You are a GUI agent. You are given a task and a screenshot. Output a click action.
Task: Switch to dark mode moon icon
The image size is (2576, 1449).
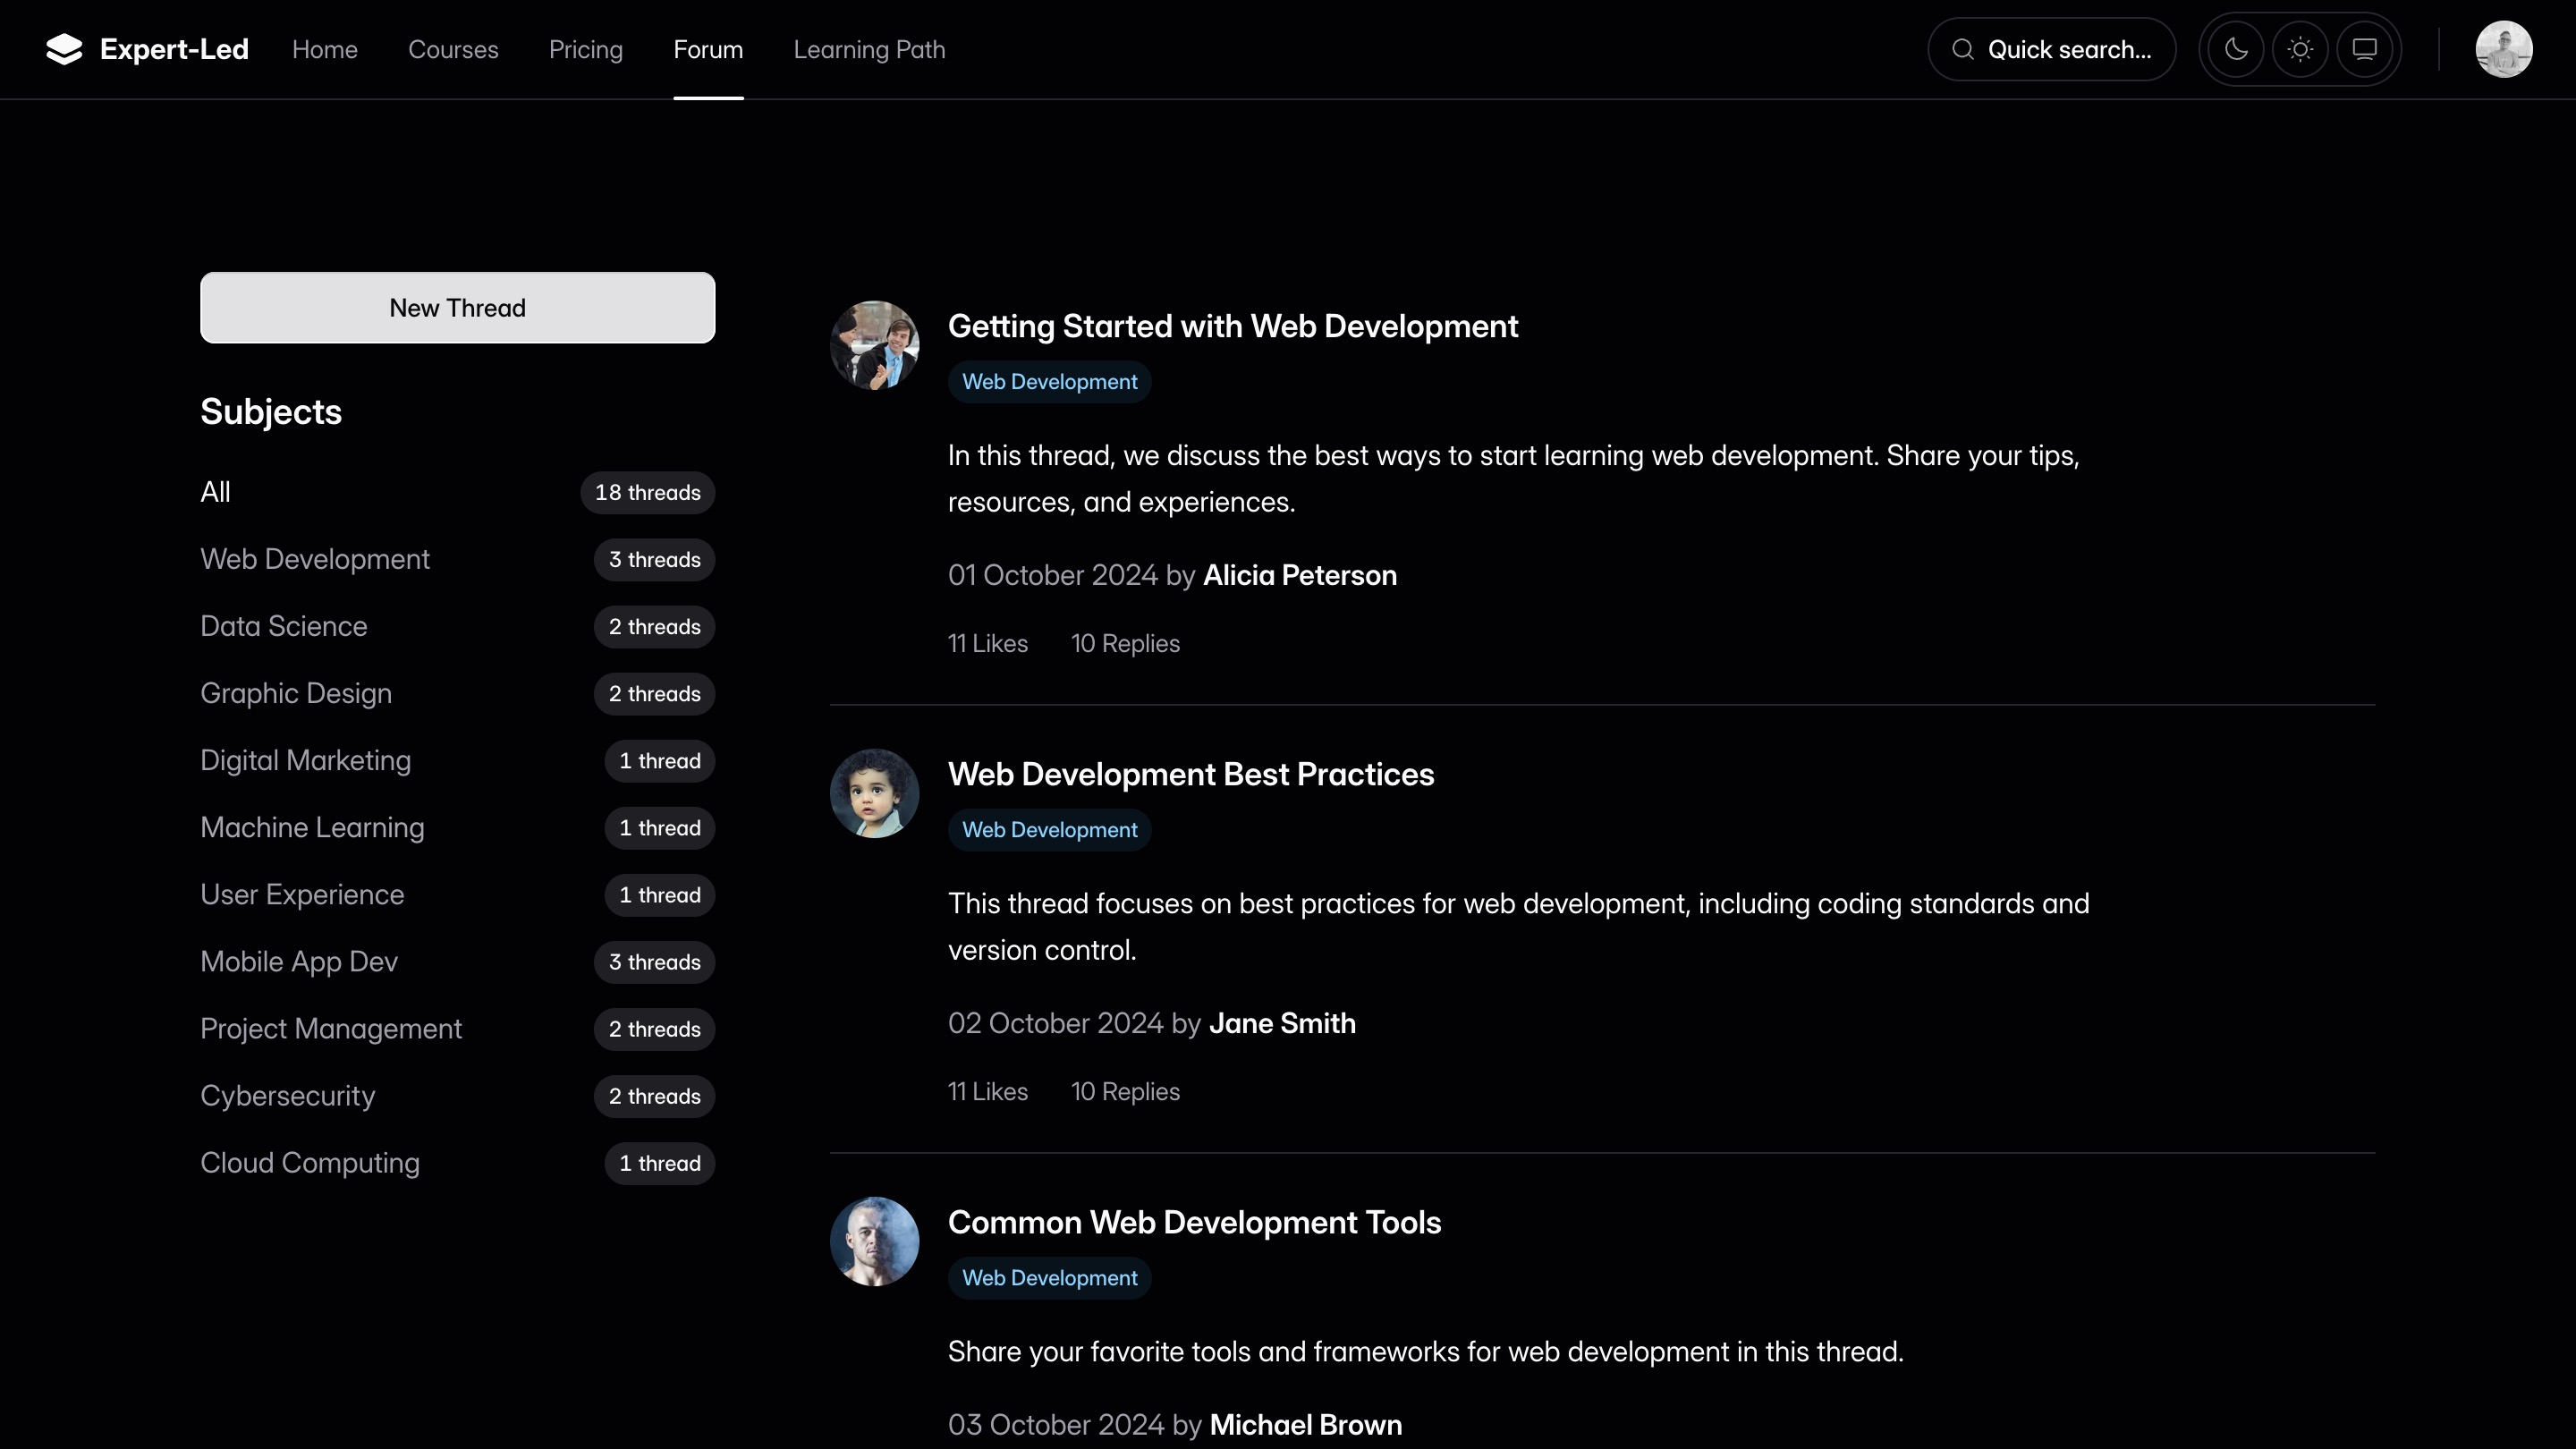(2236, 49)
